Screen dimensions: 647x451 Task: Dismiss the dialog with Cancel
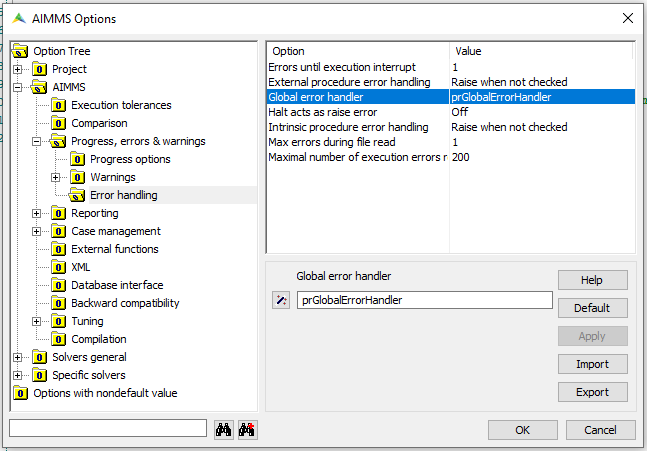point(600,430)
